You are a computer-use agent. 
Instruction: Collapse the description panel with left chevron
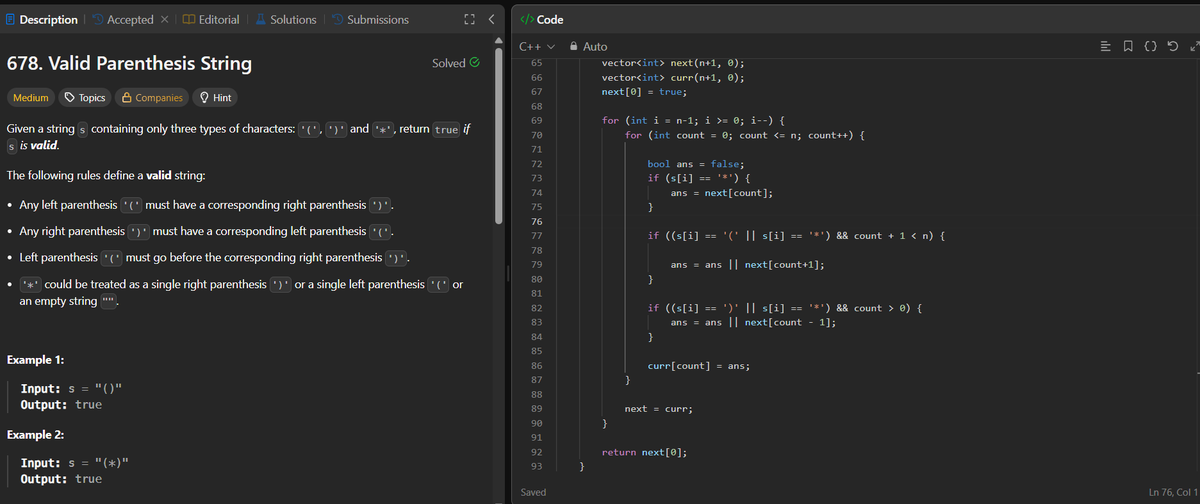[490, 19]
